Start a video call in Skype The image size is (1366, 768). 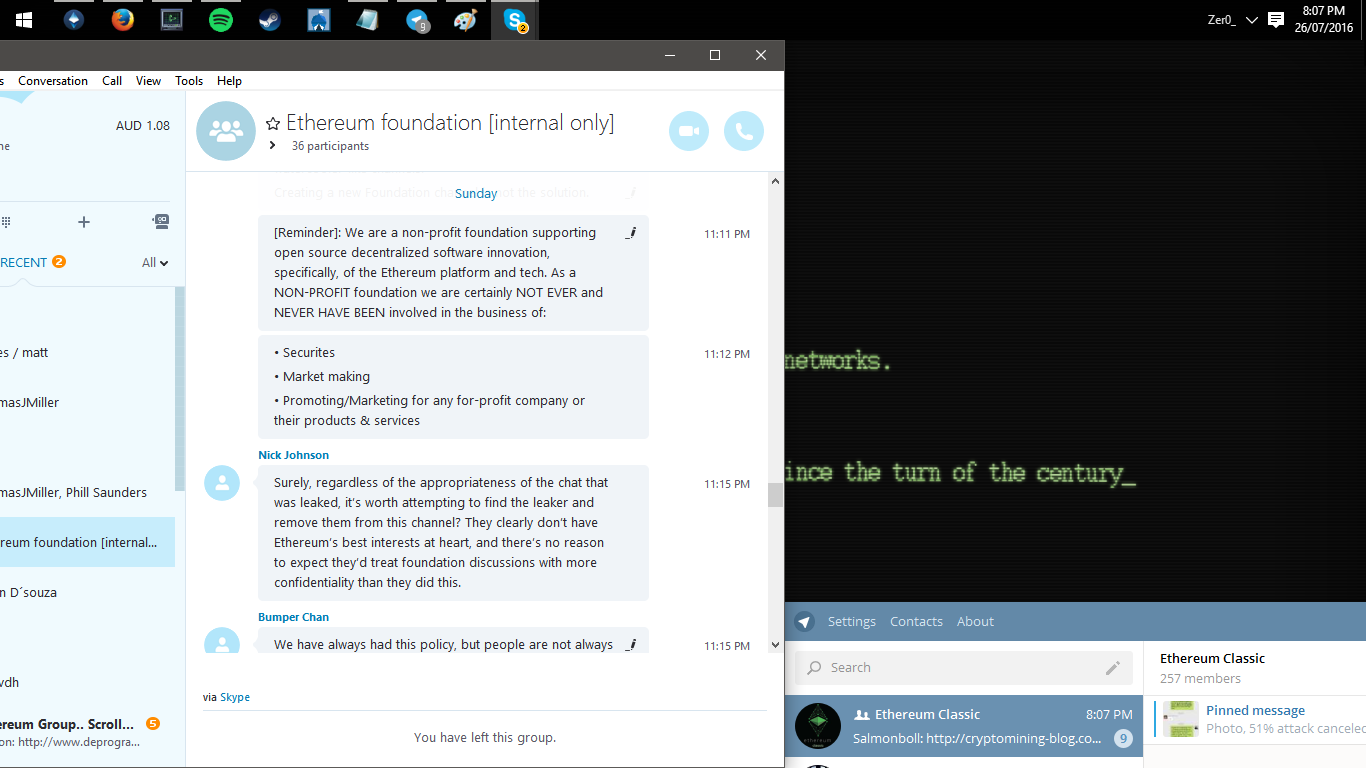(689, 131)
